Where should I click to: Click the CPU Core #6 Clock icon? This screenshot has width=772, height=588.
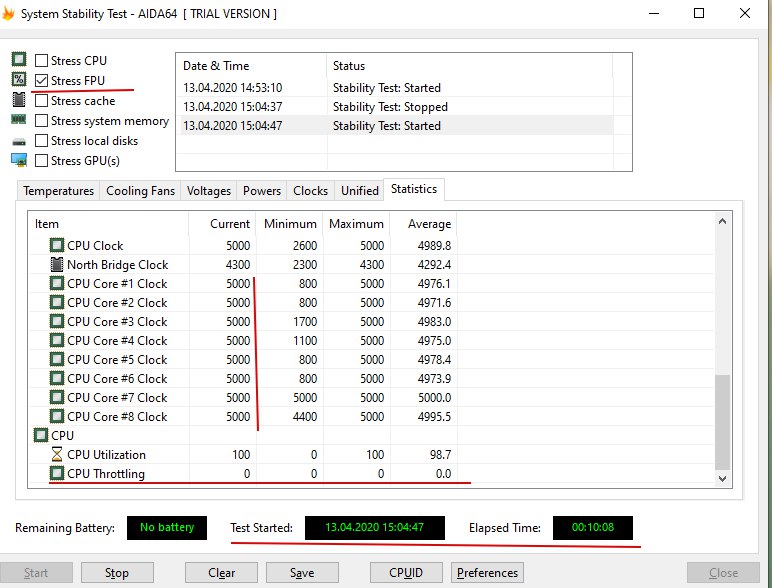click(57, 378)
